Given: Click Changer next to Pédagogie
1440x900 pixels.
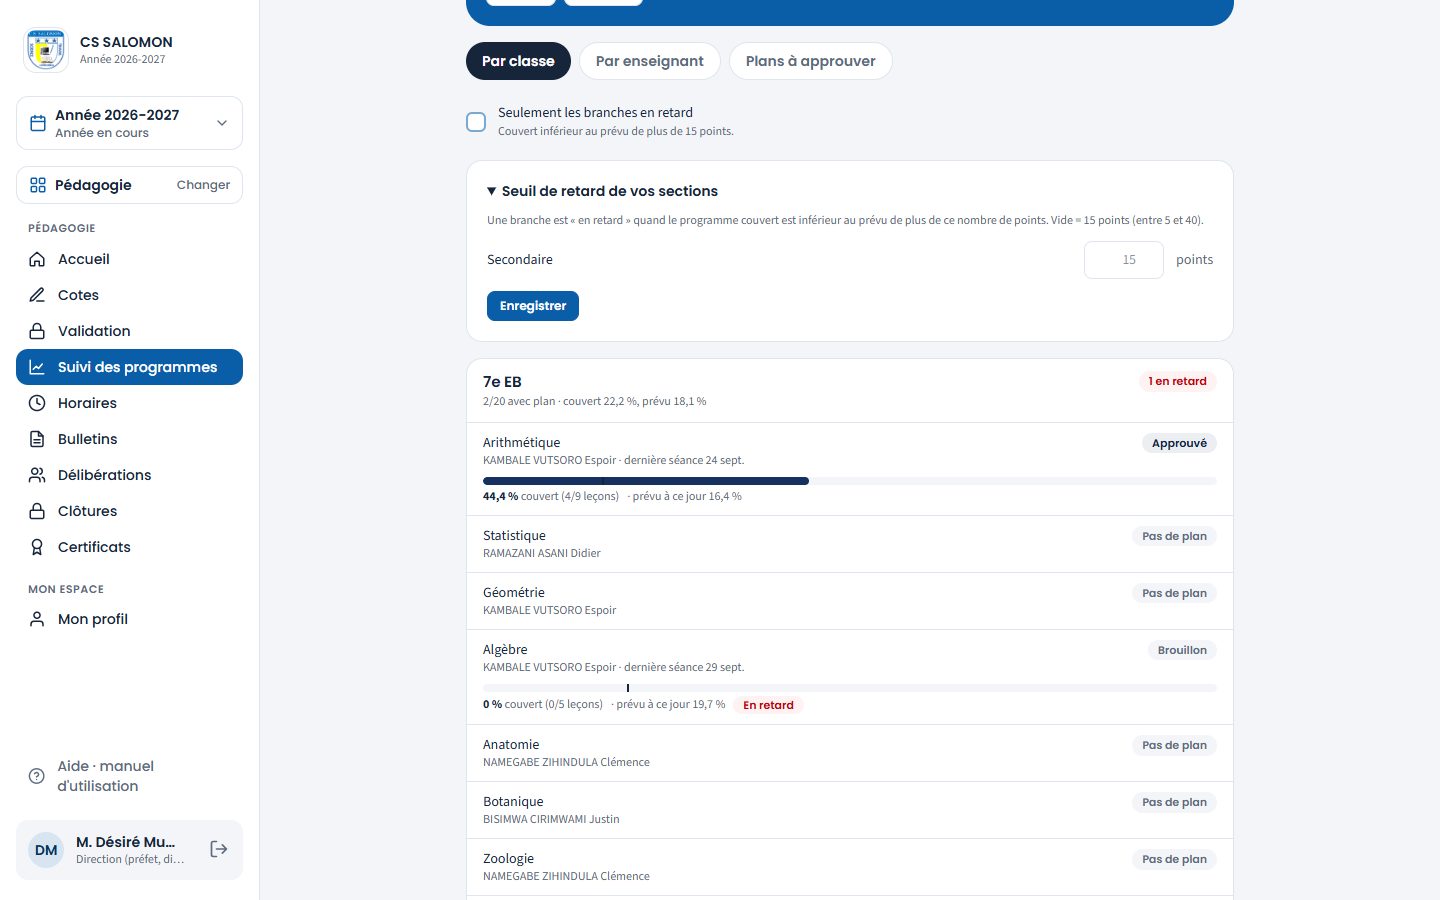Looking at the screenshot, I should tap(203, 185).
